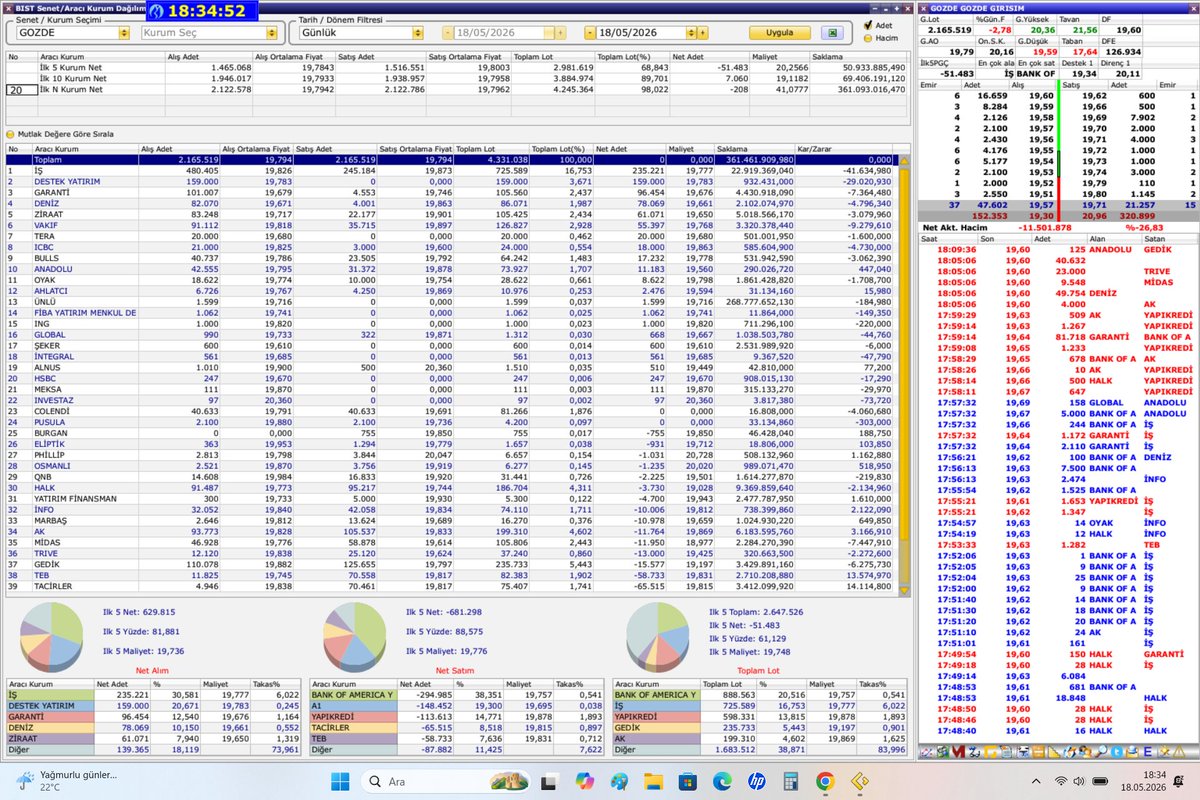1200x800 pixels.
Task: Toggle Mutlak Değere Göre Sırala option
Action: pyautogui.click(x=59, y=133)
